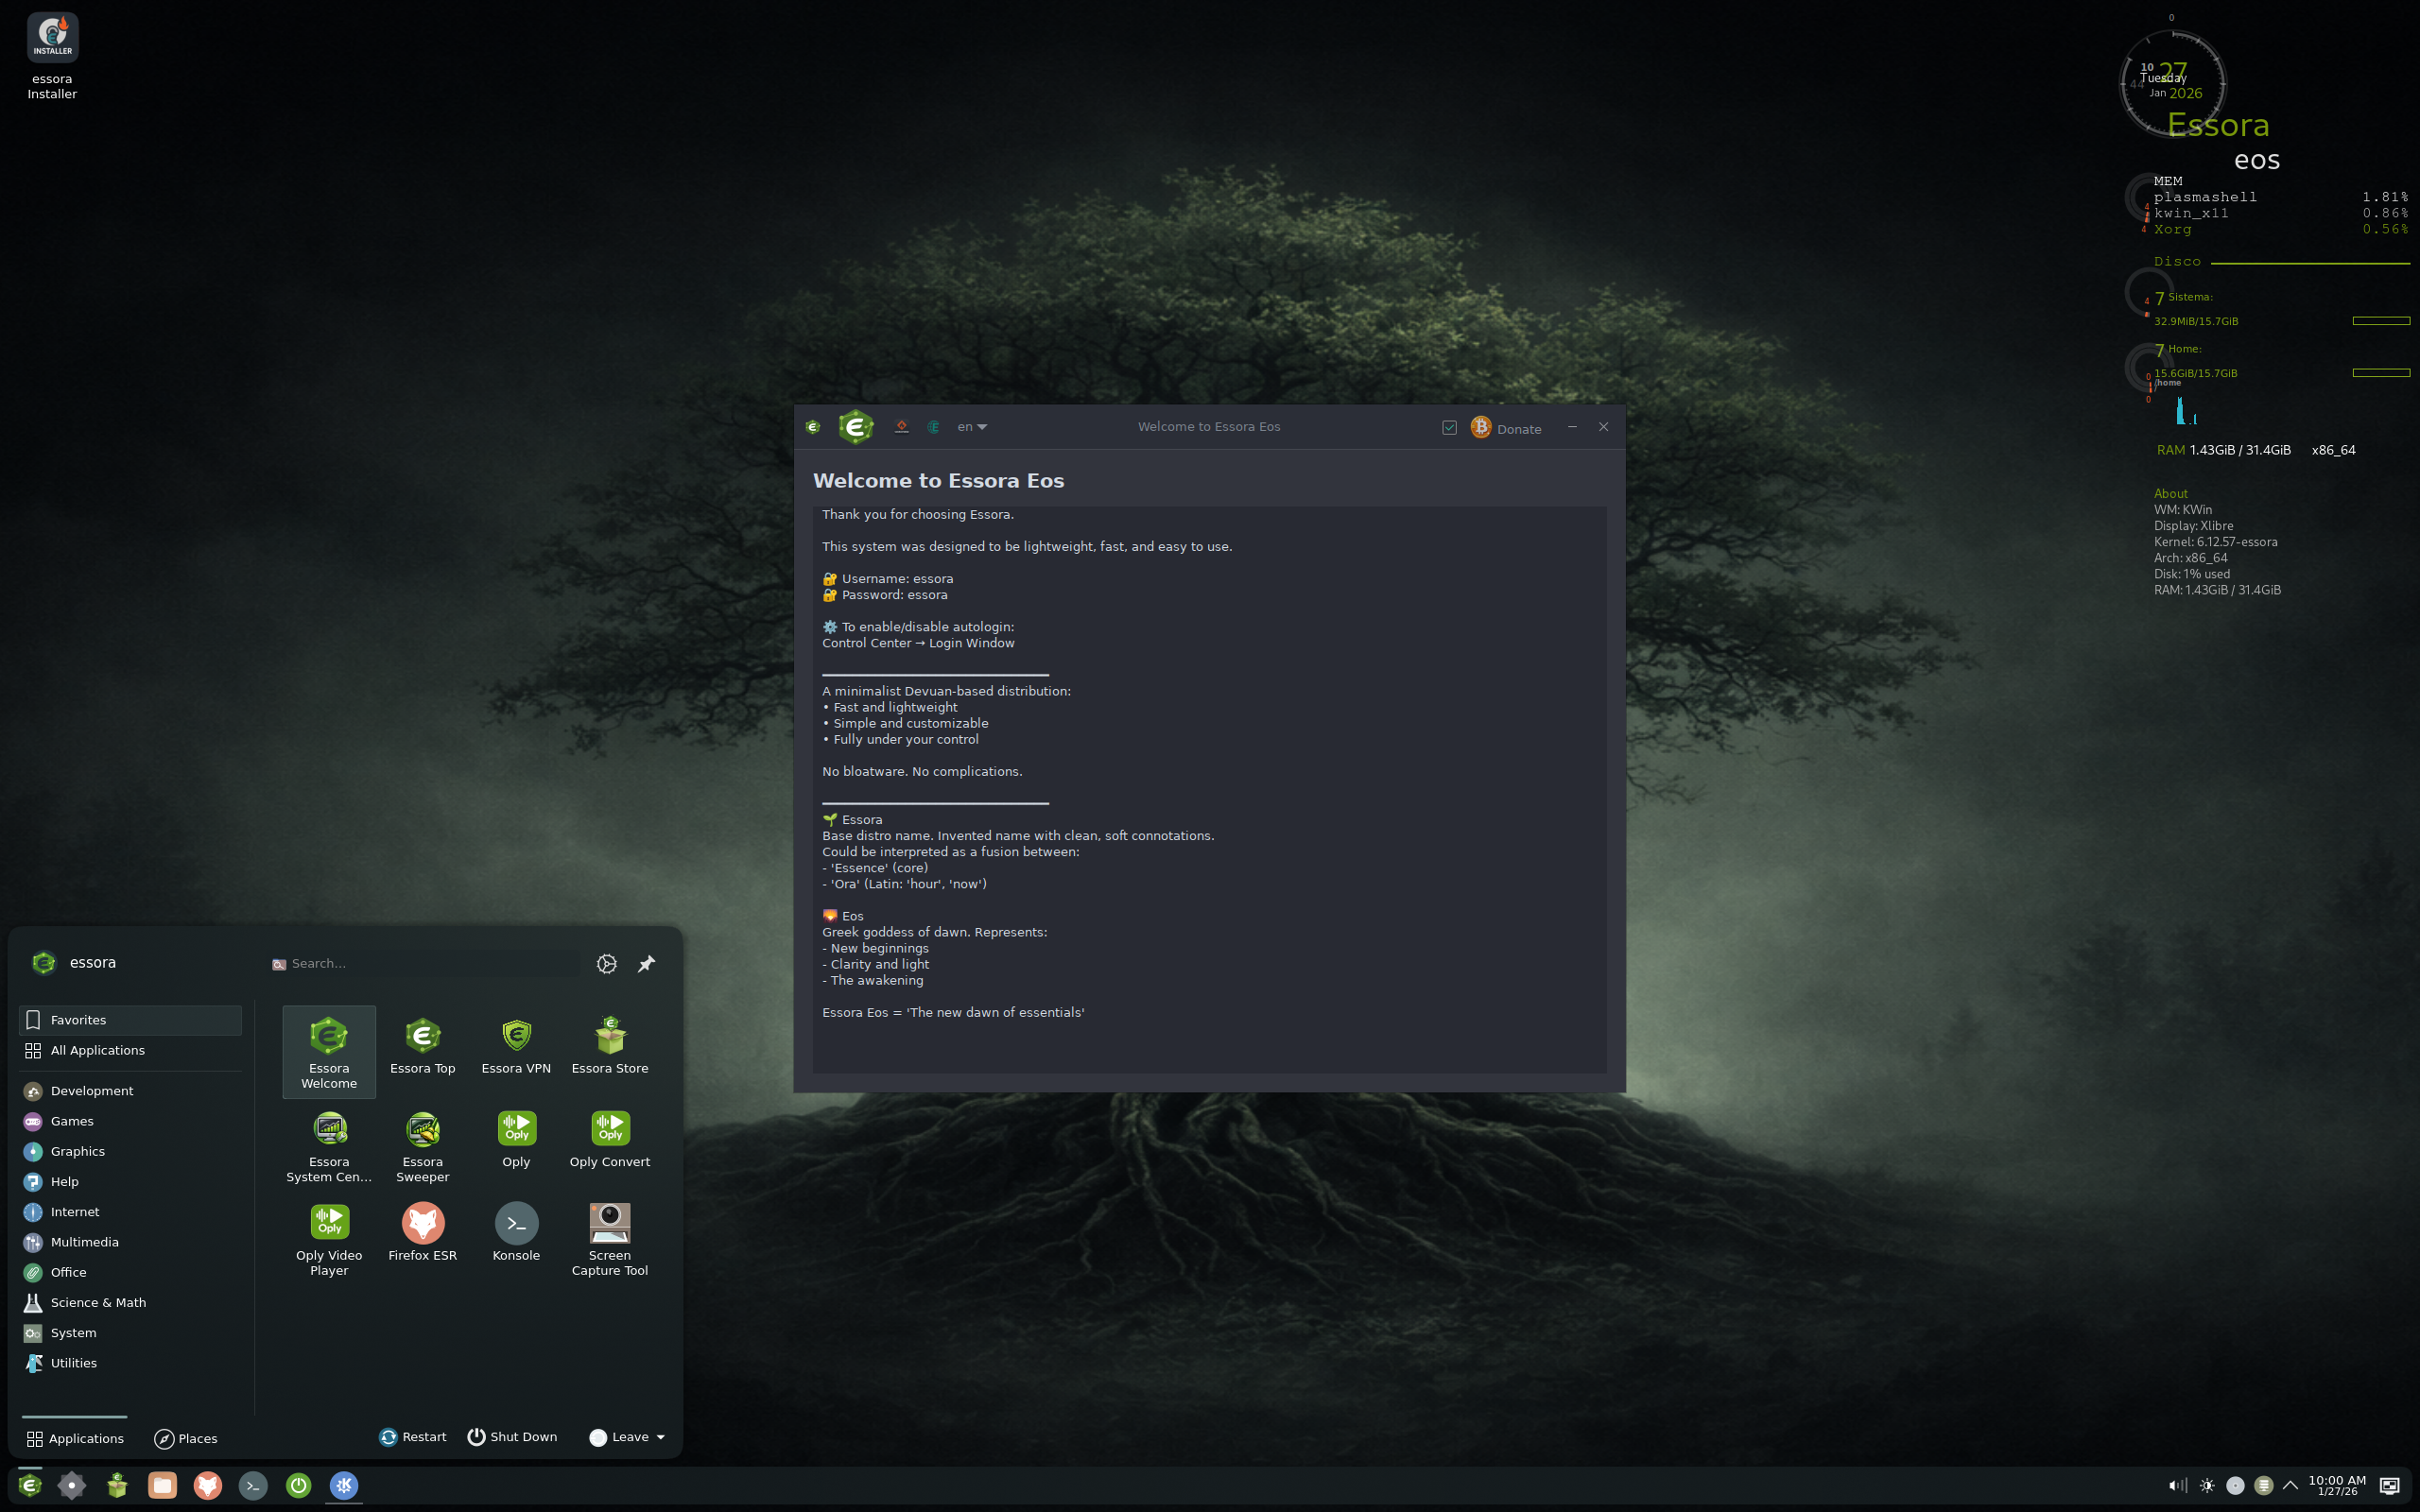Launch Oply Convert

tap(610, 1140)
